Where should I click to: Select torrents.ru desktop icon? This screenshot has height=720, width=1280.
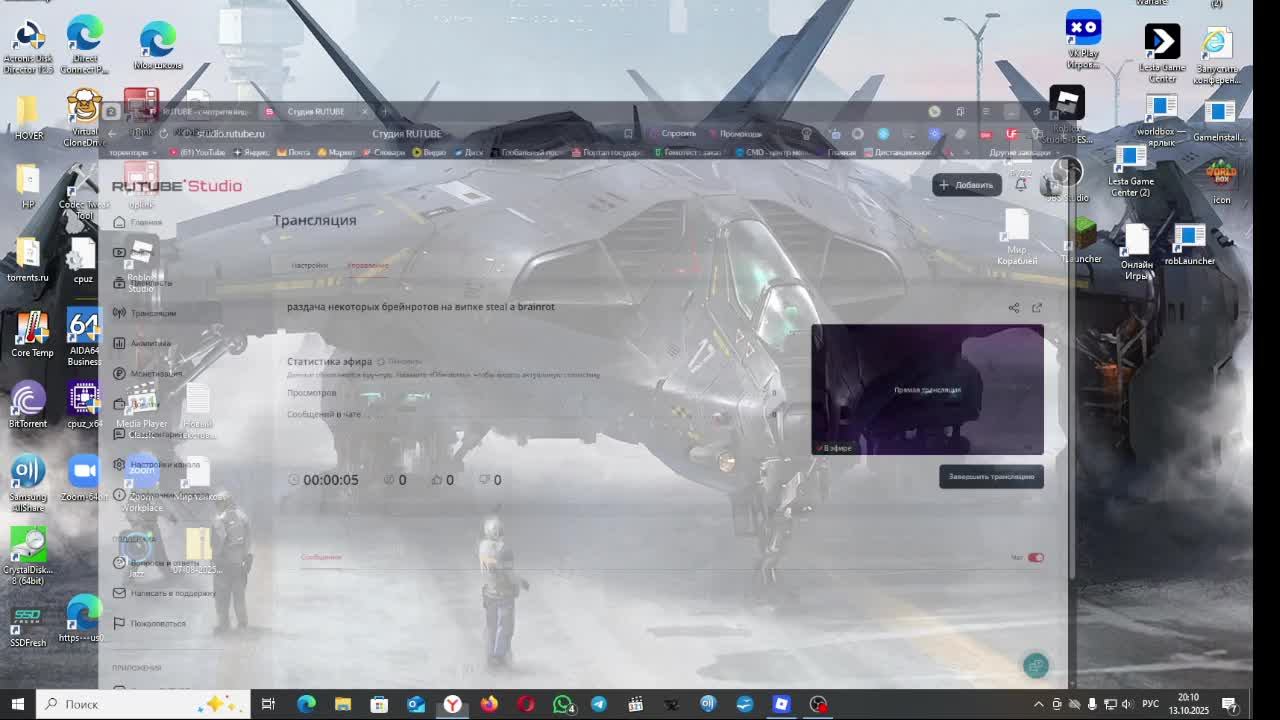coord(28,260)
